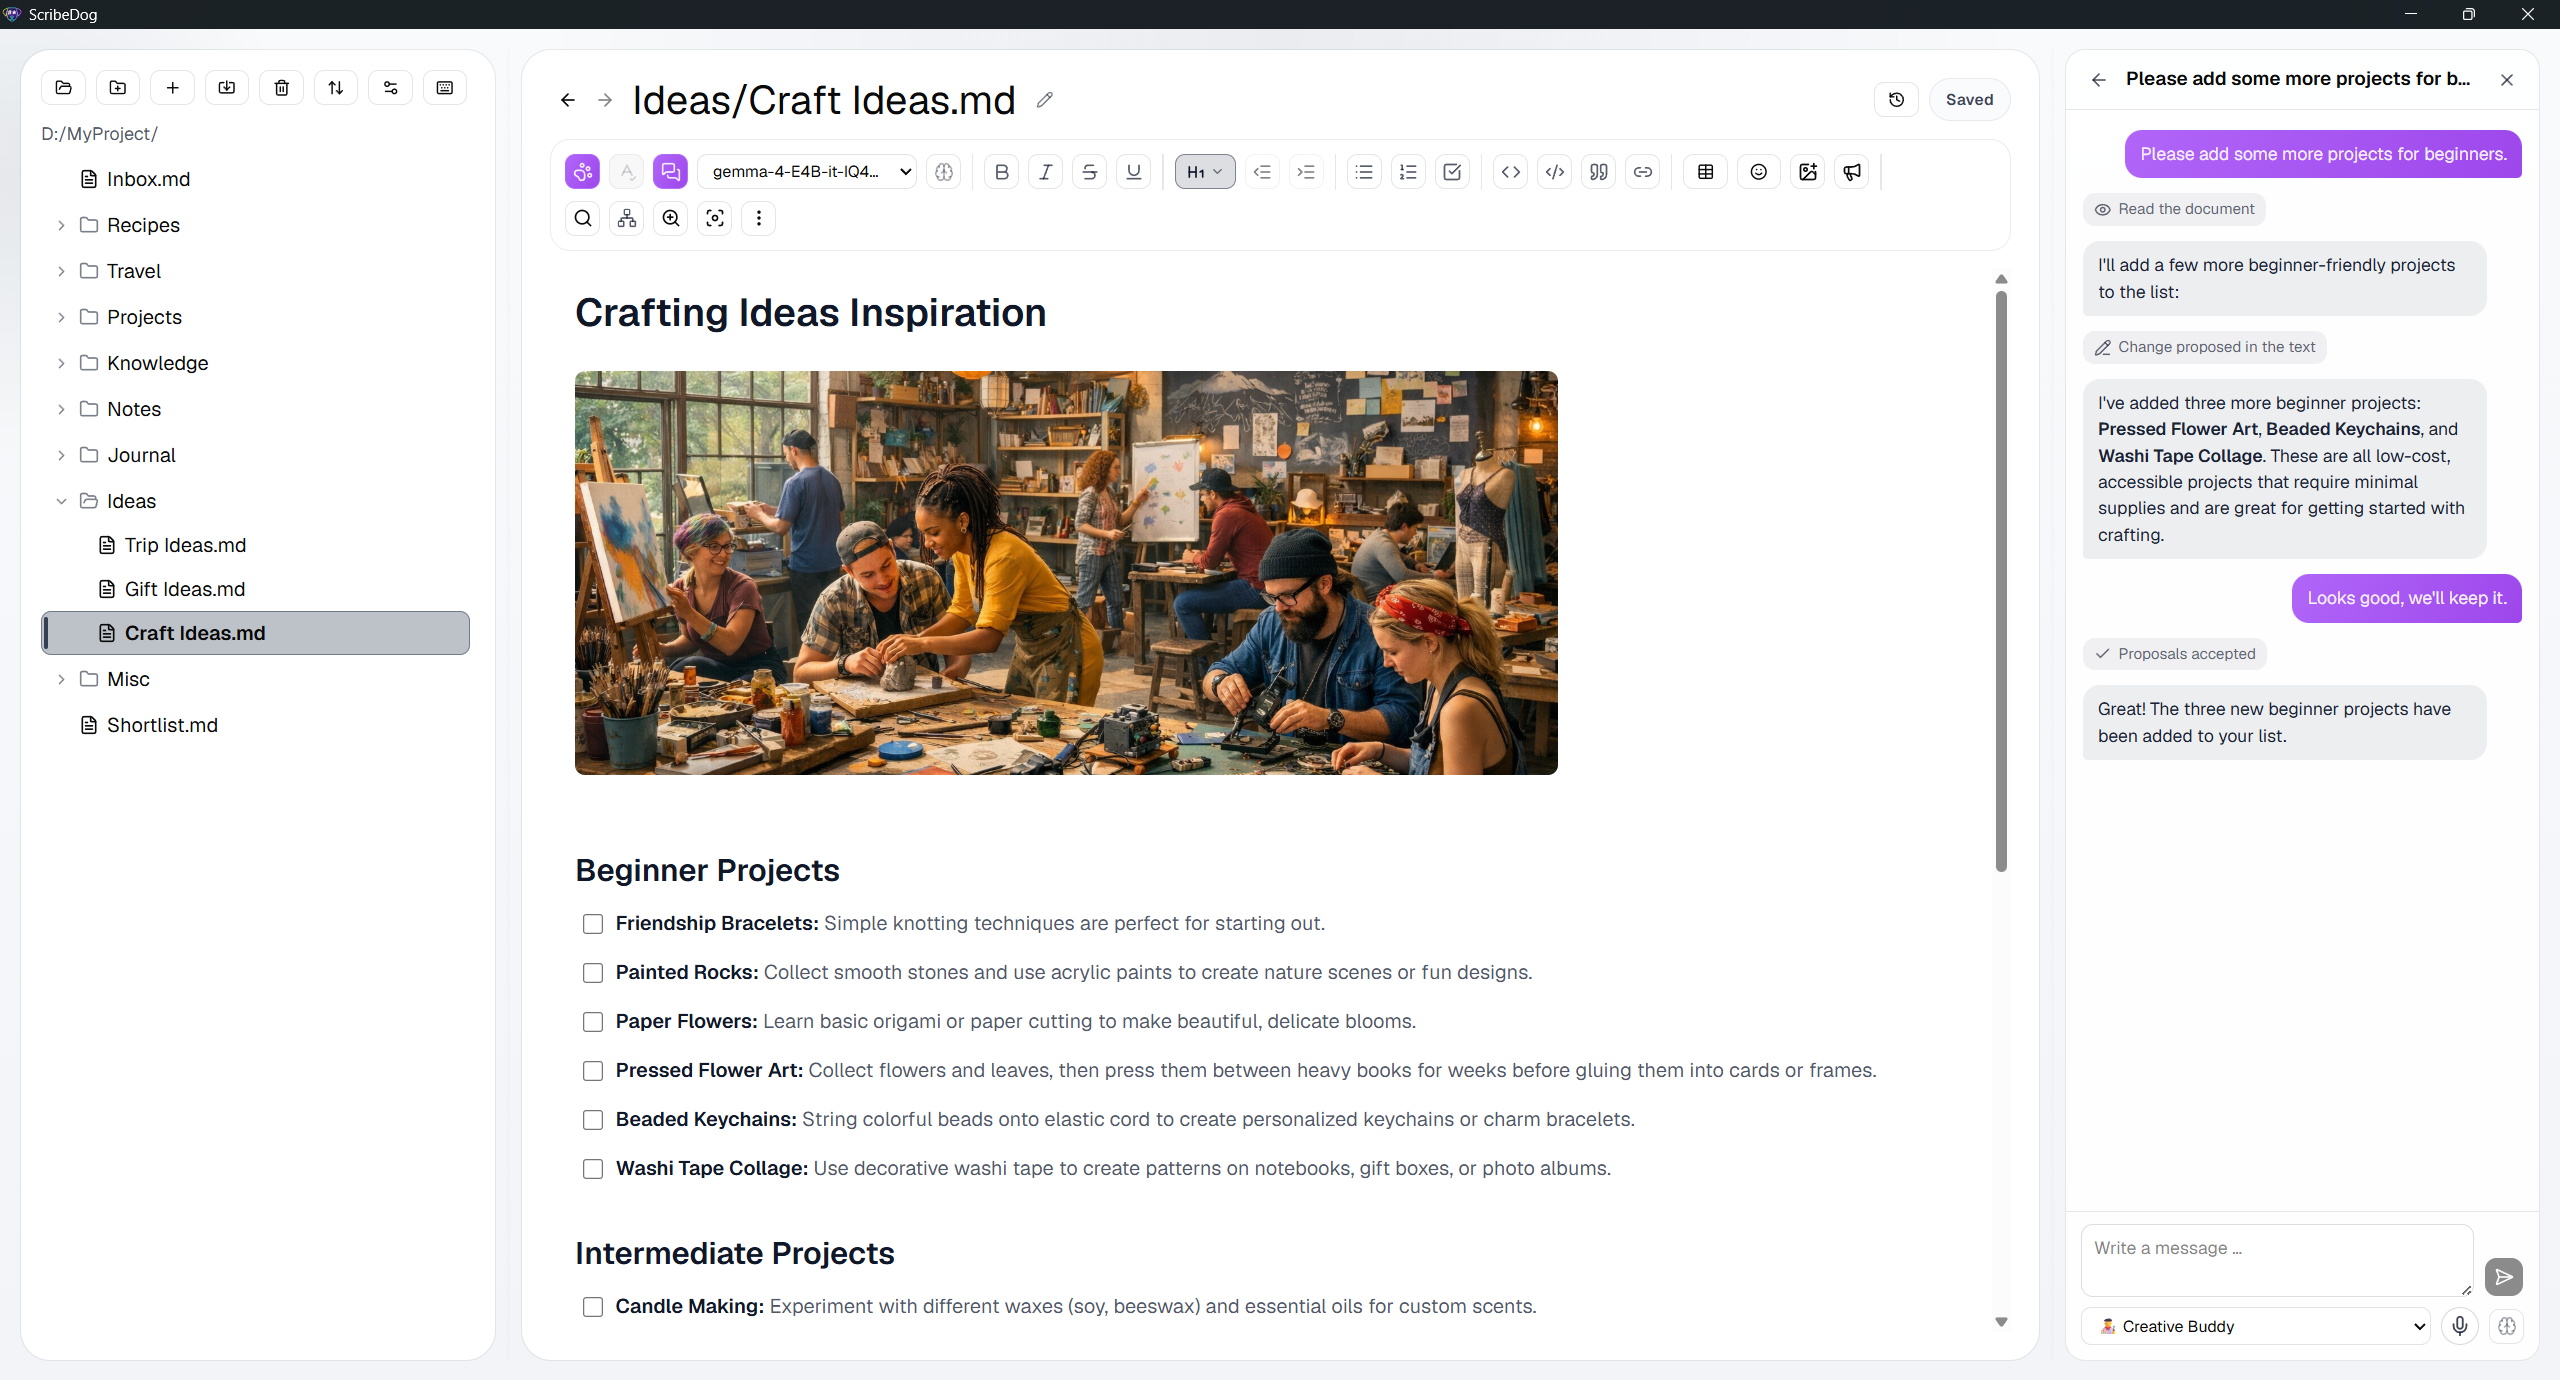Apply inline code formatting
The height and width of the screenshot is (1380, 2560).
(x=1511, y=172)
